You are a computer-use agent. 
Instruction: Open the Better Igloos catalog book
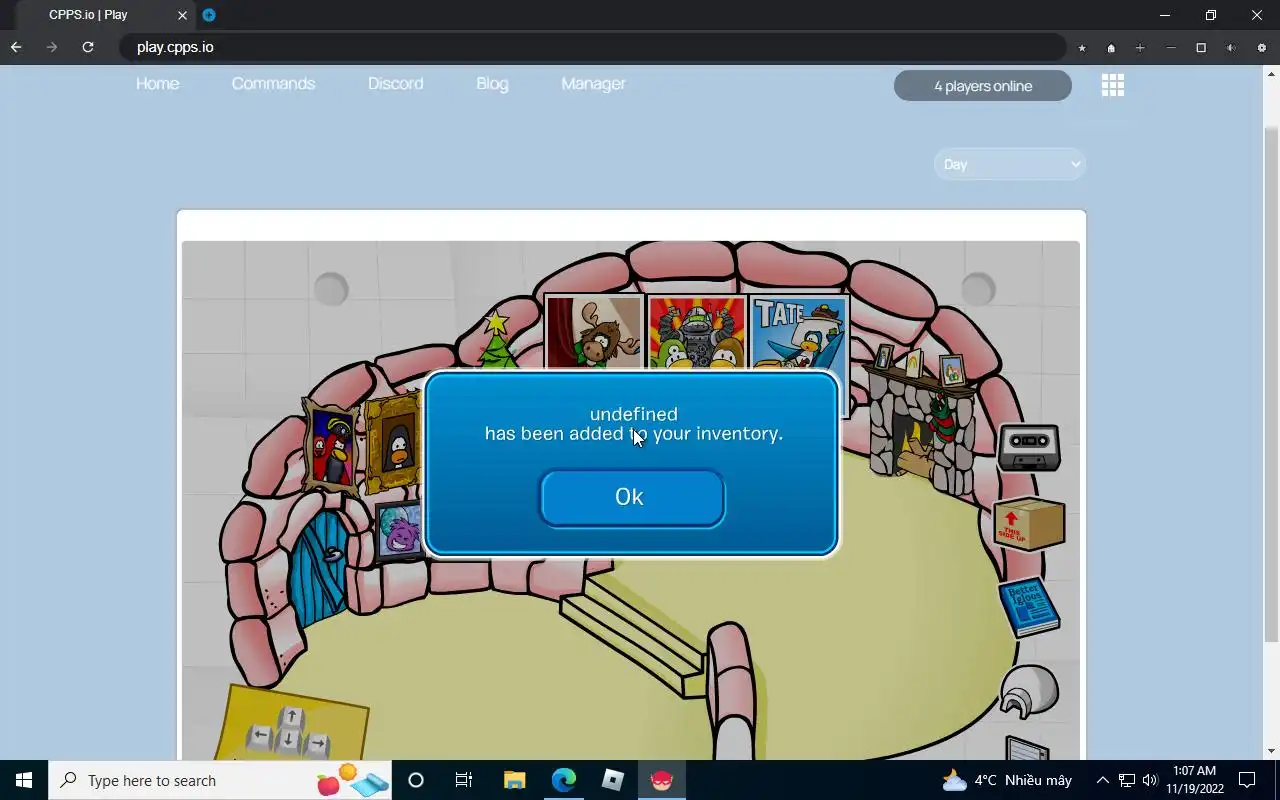pyautogui.click(x=1029, y=607)
